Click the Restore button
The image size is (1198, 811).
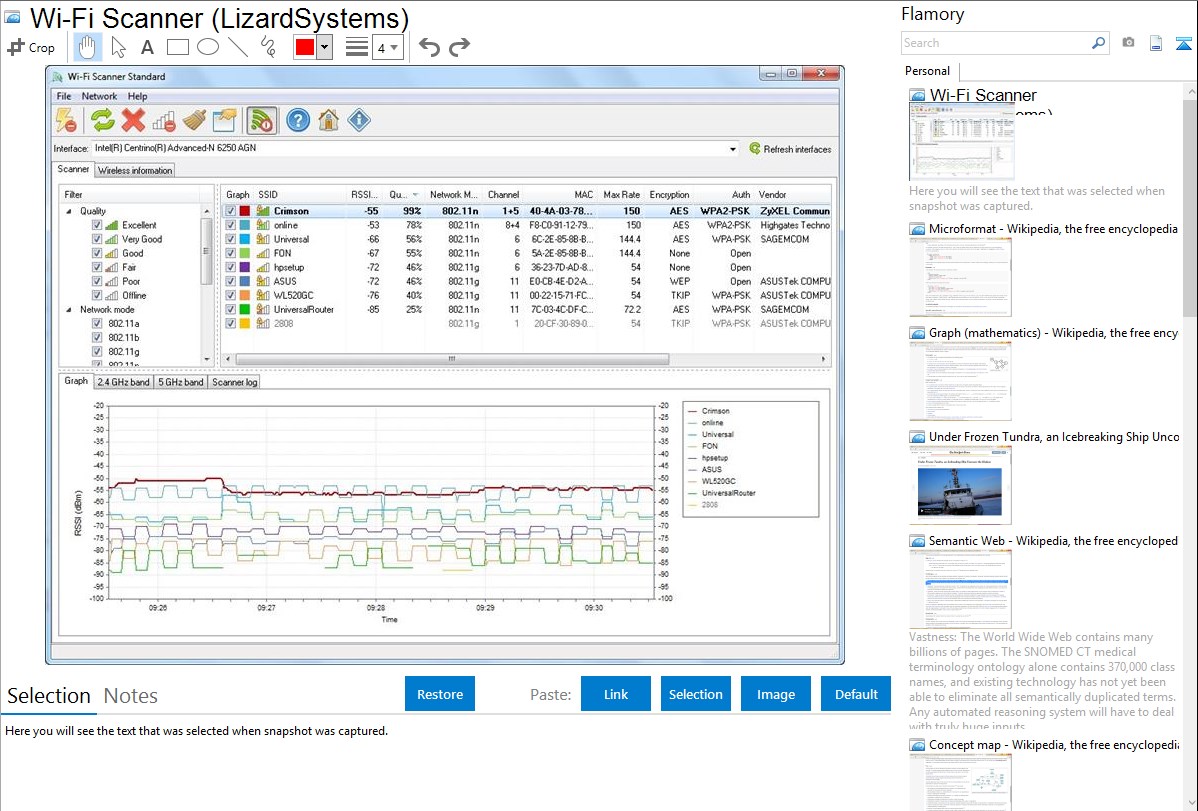pyautogui.click(x=440, y=694)
